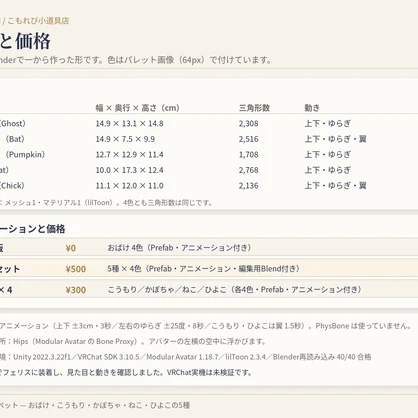
Task: Click the (Chick) name cell
Action: tap(12, 186)
